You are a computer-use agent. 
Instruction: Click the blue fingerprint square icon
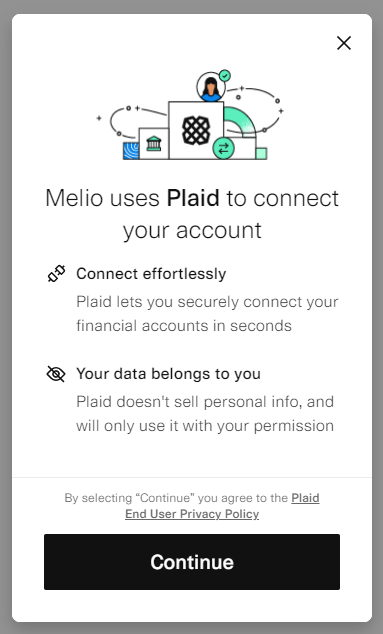point(131,150)
